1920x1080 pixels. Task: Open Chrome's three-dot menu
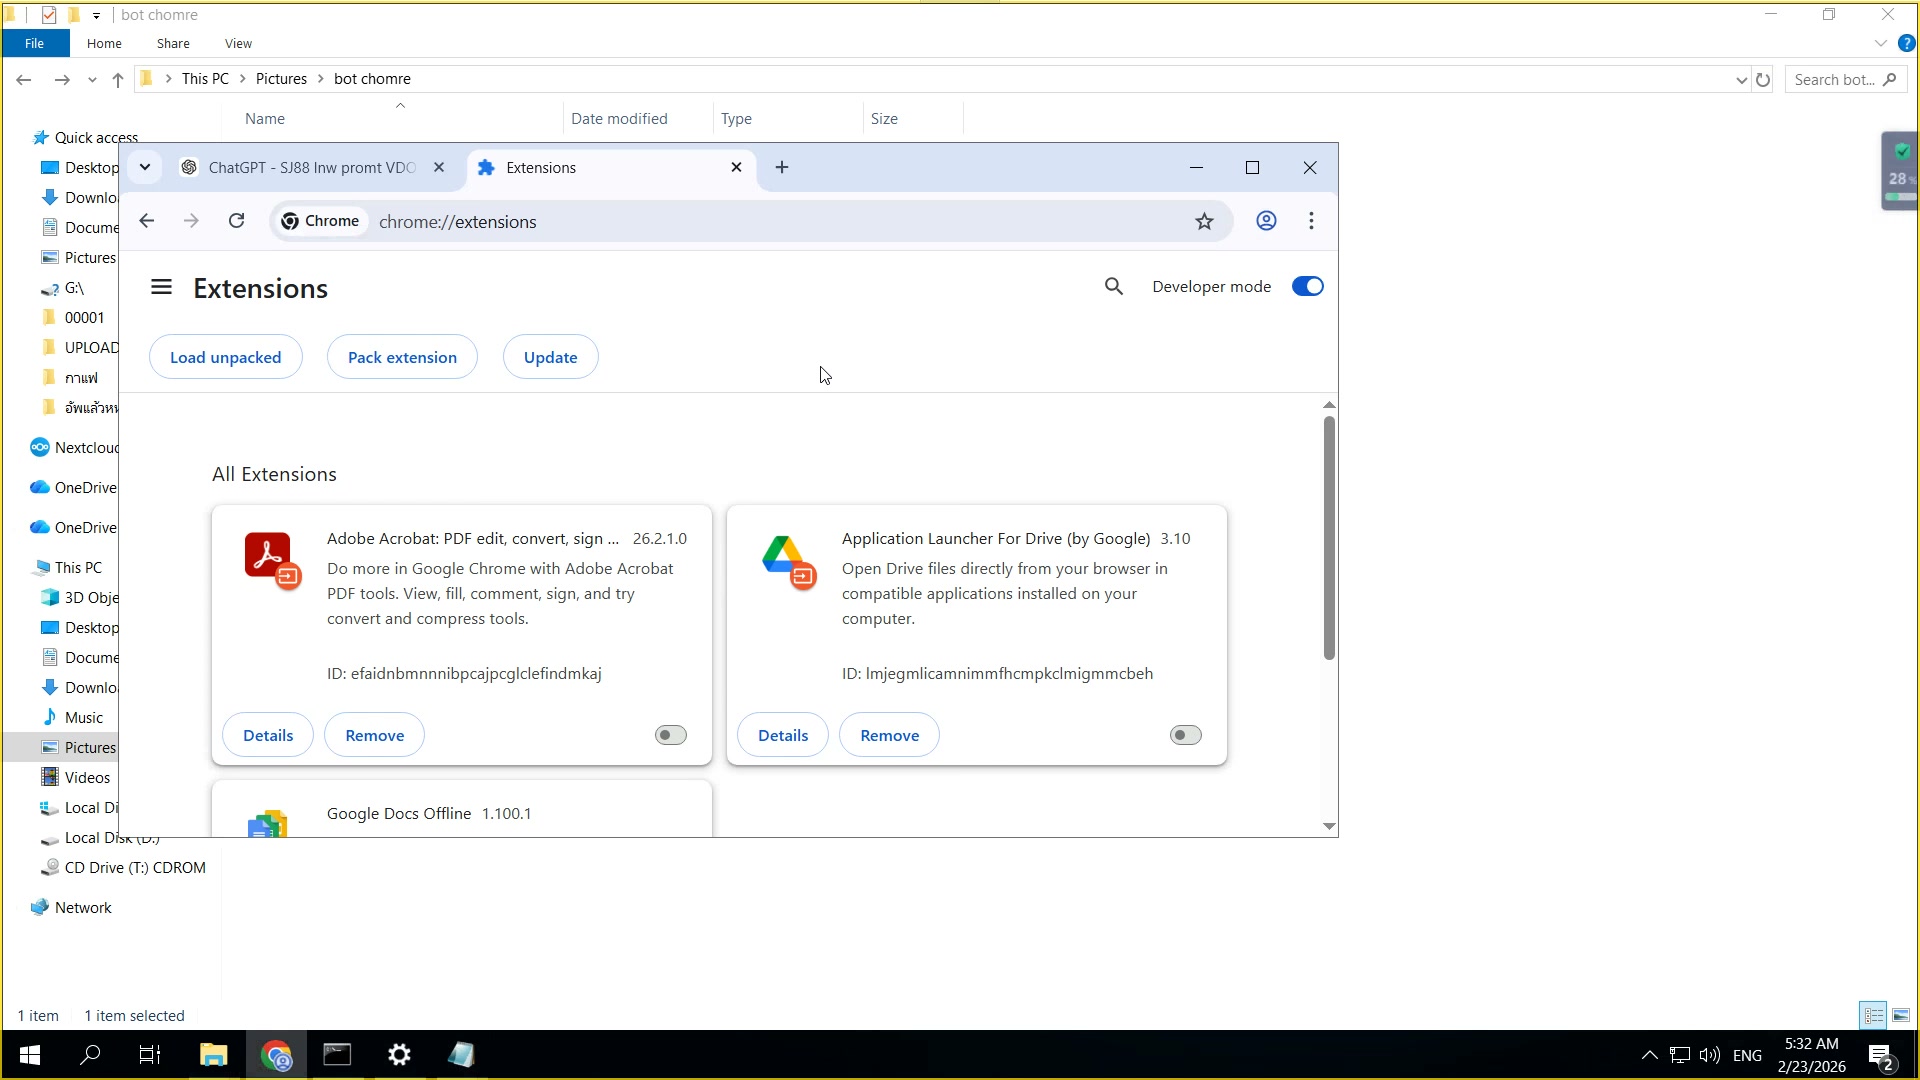coord(1311,221)
